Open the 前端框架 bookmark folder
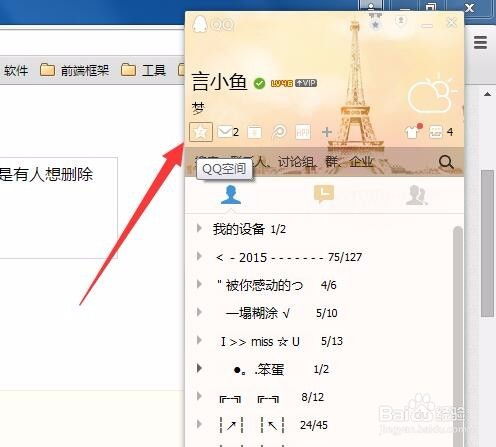Viewport: 496px width, 447px height. tap(74, 70)
